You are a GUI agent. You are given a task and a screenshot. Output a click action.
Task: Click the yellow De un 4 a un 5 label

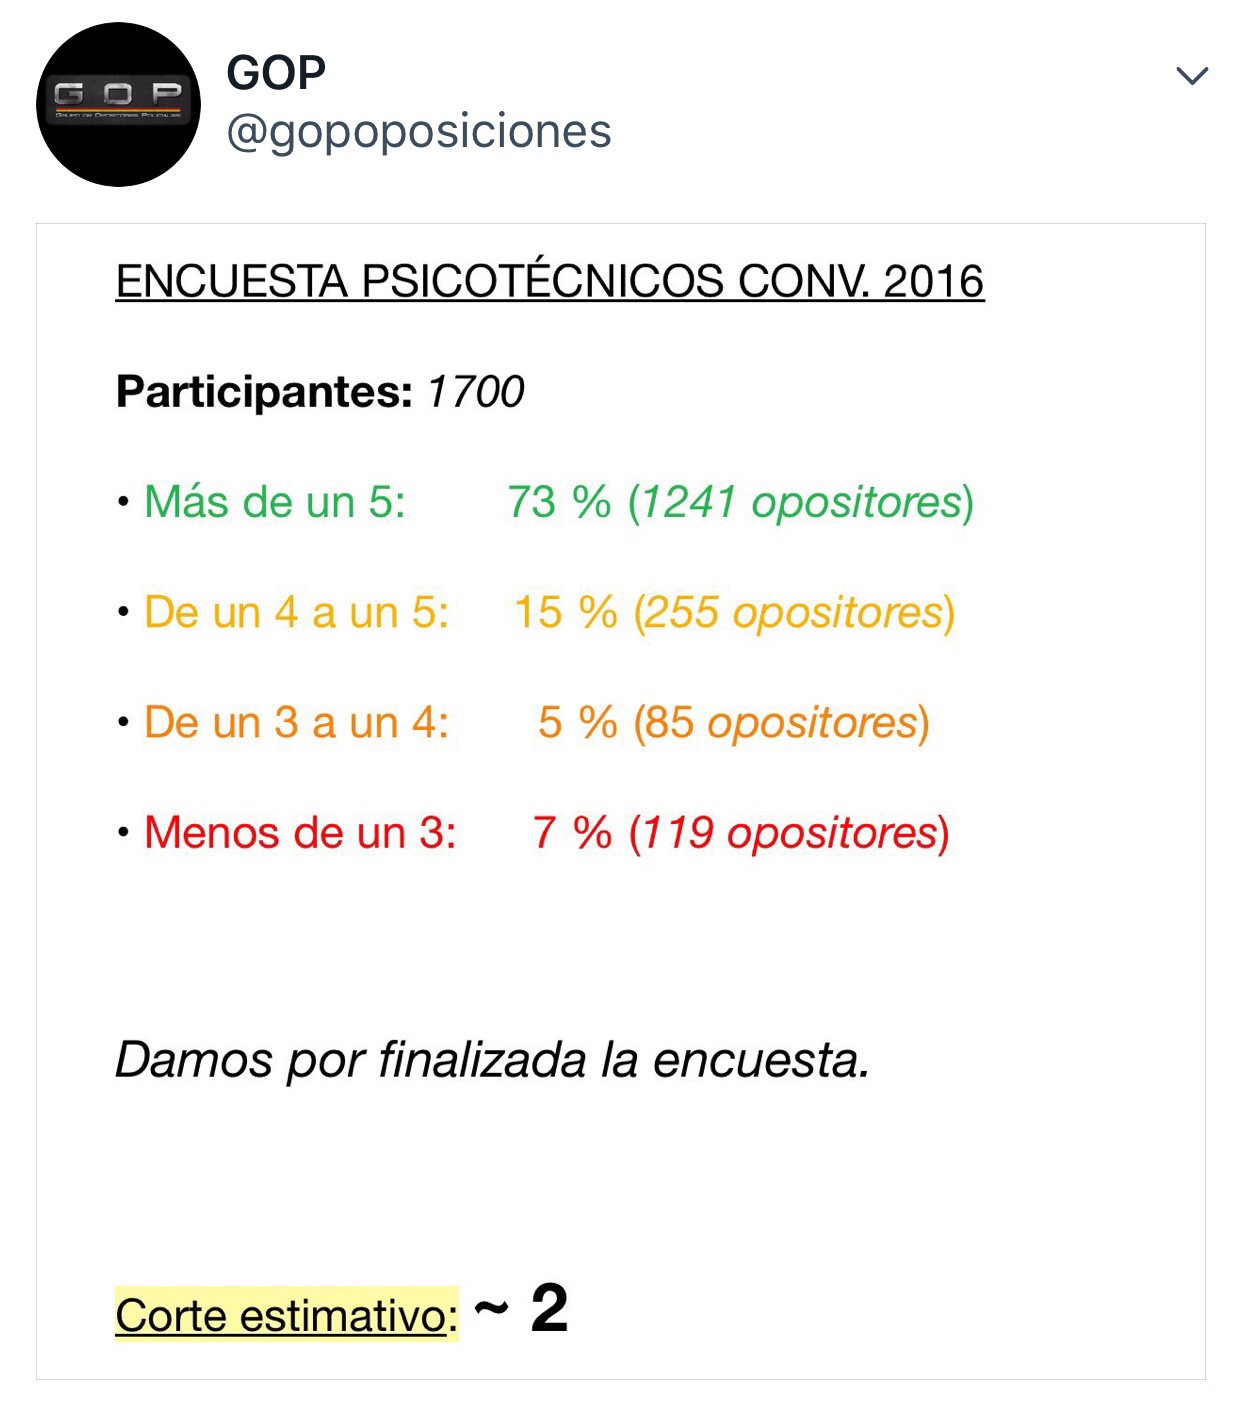(x=296, y=612)
